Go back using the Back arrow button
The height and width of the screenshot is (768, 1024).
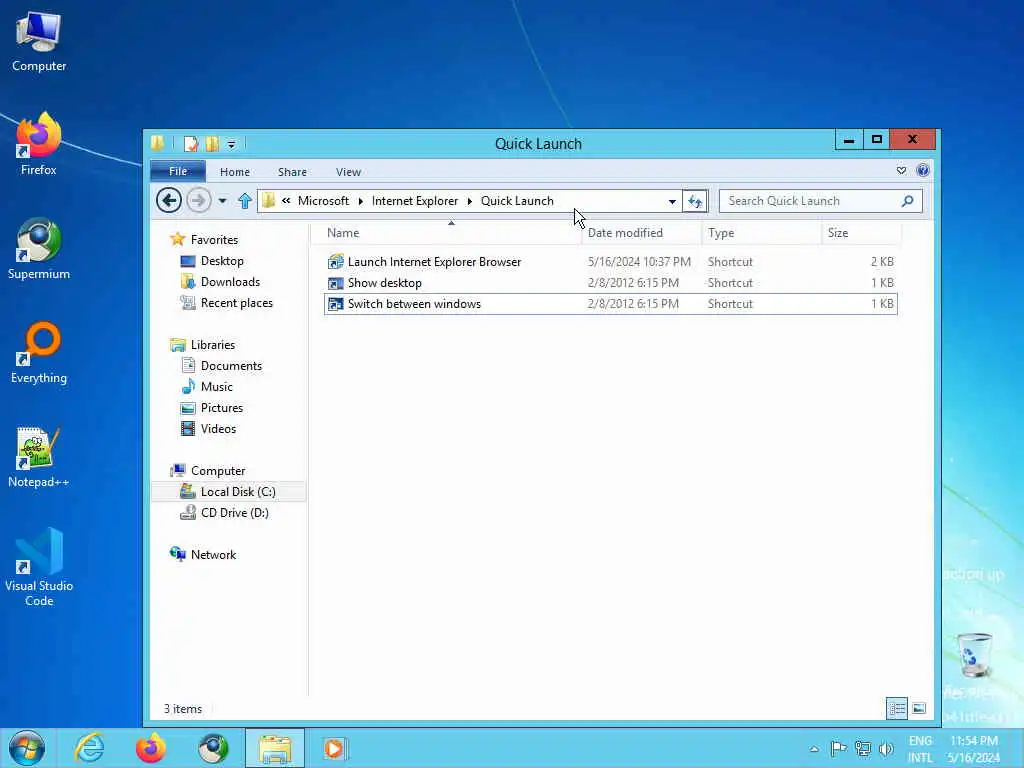click(x=168, y=200)
